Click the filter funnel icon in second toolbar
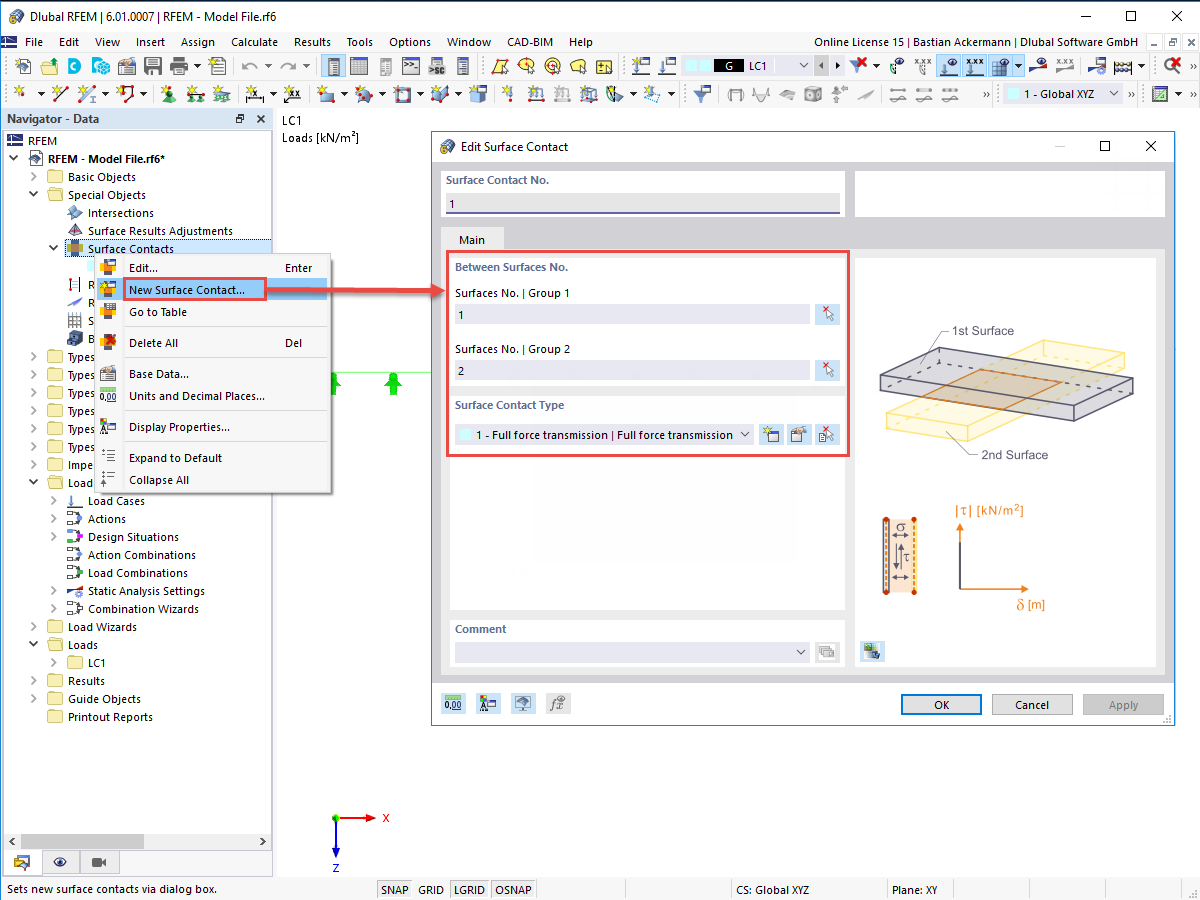This screenshot has height=900, width=1200. (703, 94)
